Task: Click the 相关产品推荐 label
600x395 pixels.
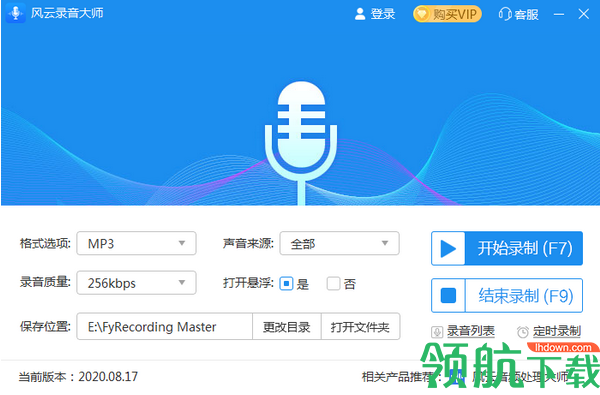Action: click(402, 377)
